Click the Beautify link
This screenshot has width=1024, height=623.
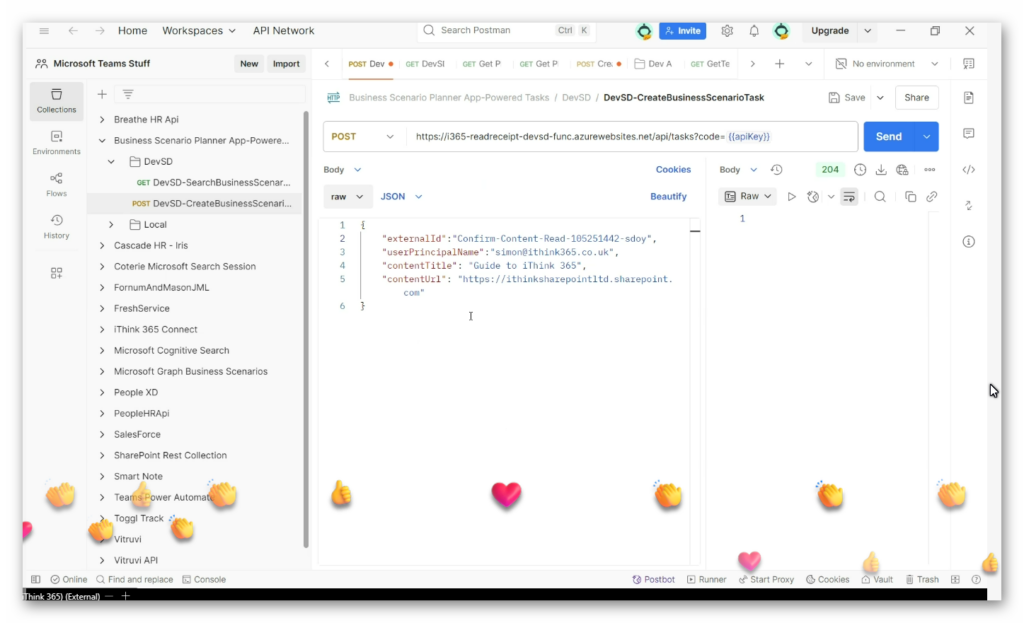[668, 196]
